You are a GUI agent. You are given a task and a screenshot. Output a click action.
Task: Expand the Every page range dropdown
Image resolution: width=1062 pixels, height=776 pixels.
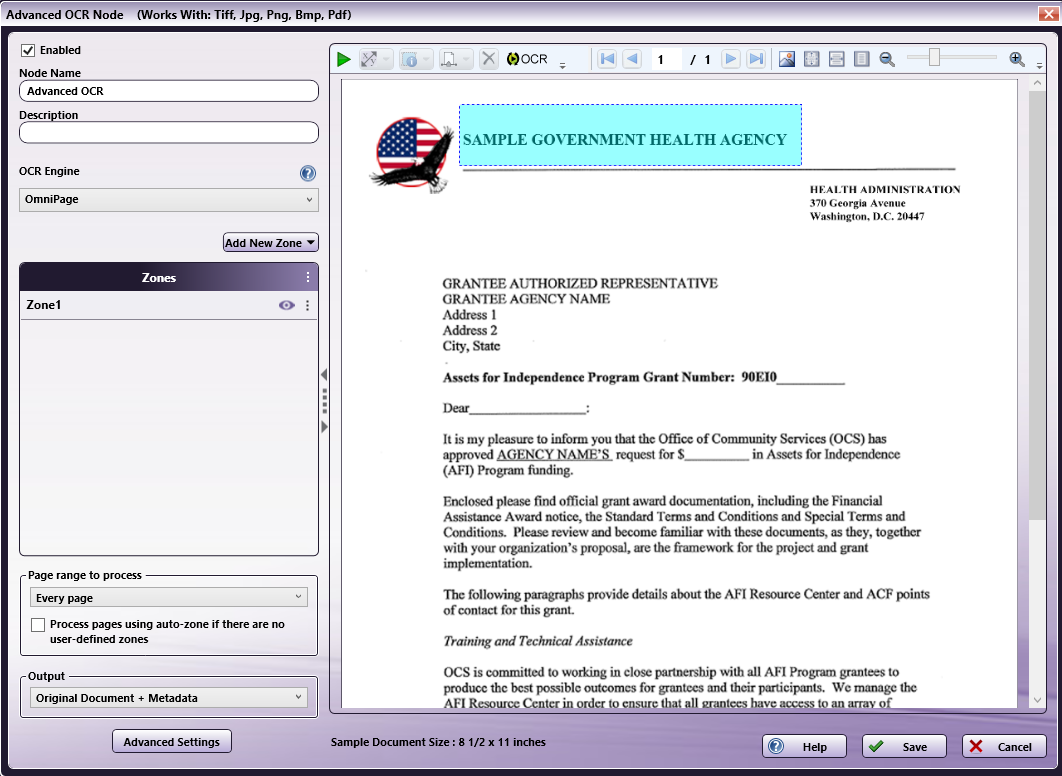click(169, 598)
